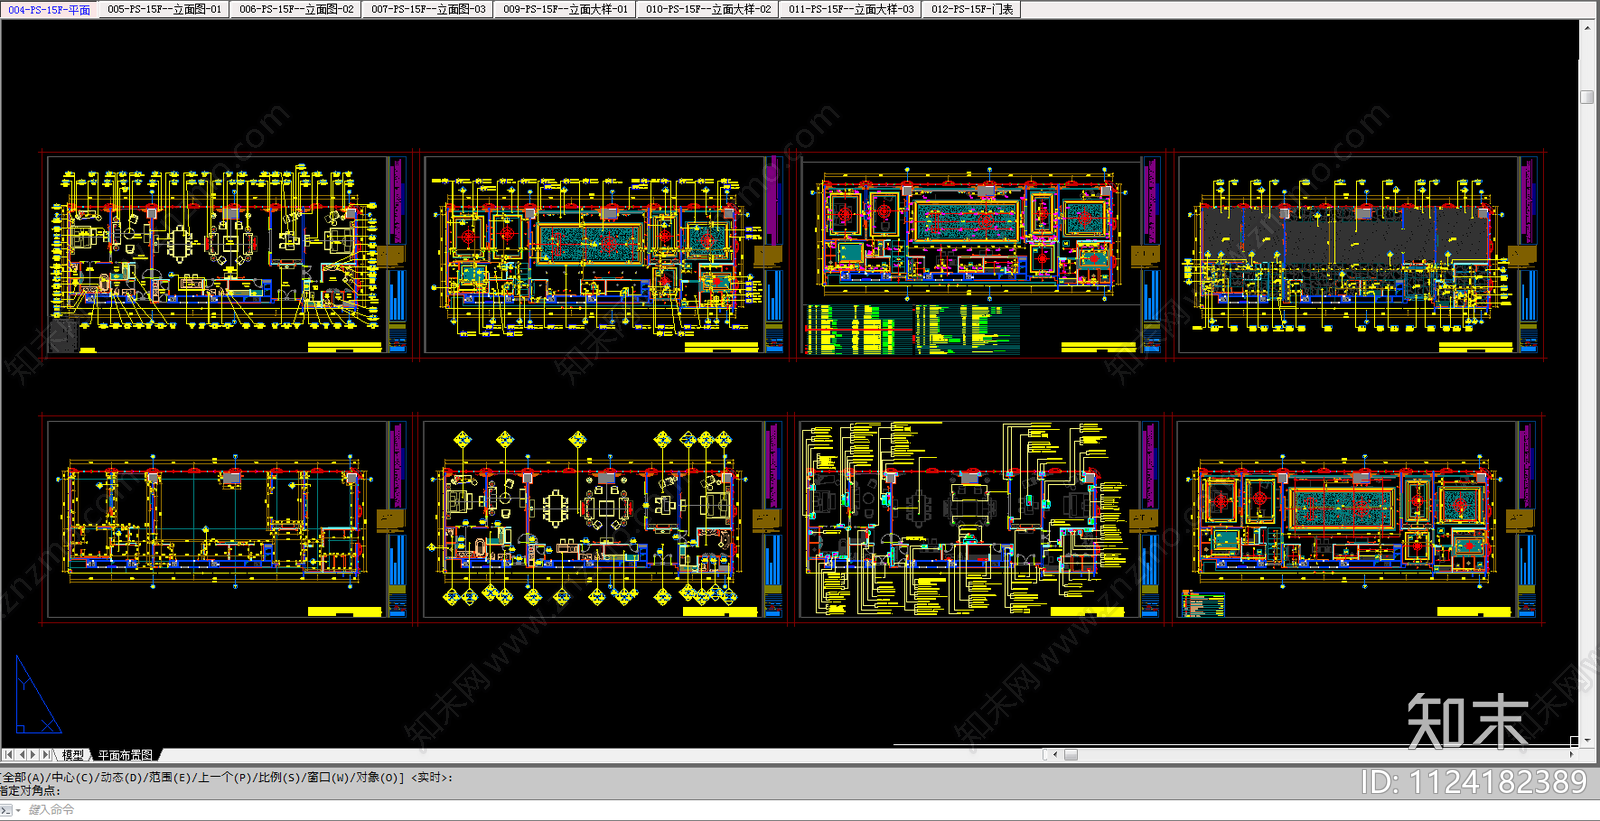Select the bottom-row sheet with yellow note callouts
The image size is (1600, 821).
[980, 519]
